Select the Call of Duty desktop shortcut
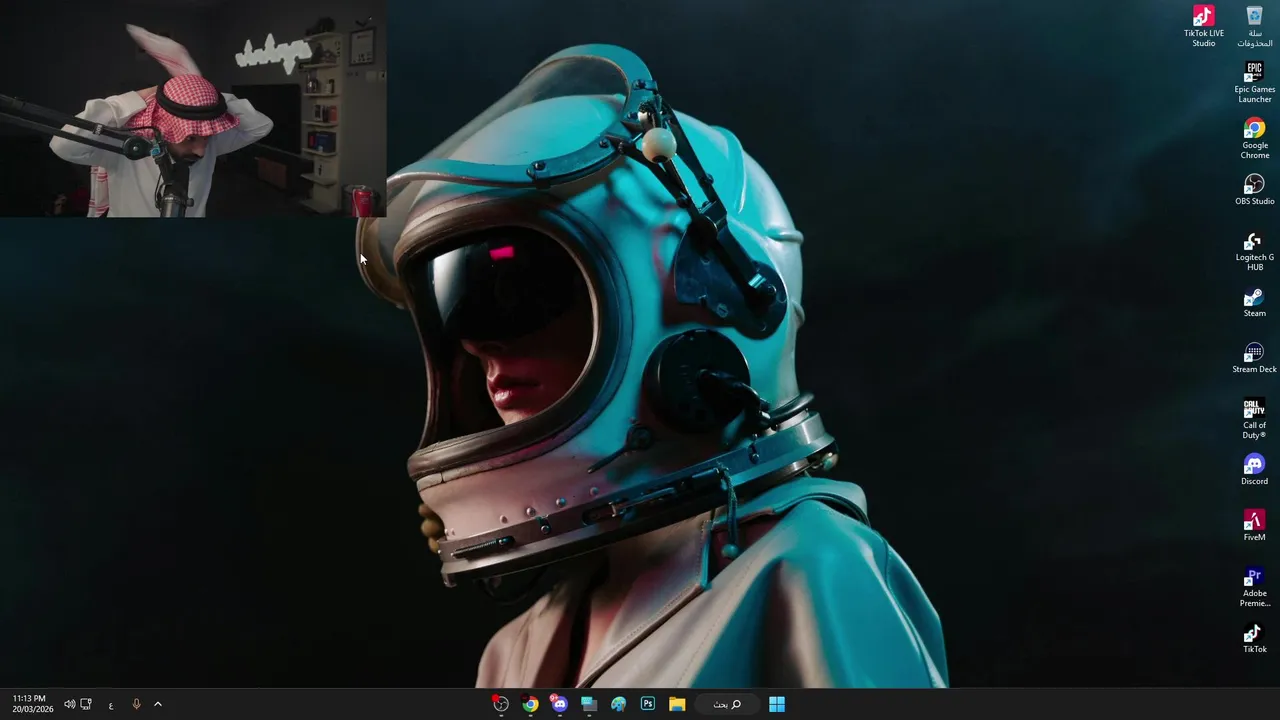The width and height of the screenshot is (1280, 720). coord(1254,418)
